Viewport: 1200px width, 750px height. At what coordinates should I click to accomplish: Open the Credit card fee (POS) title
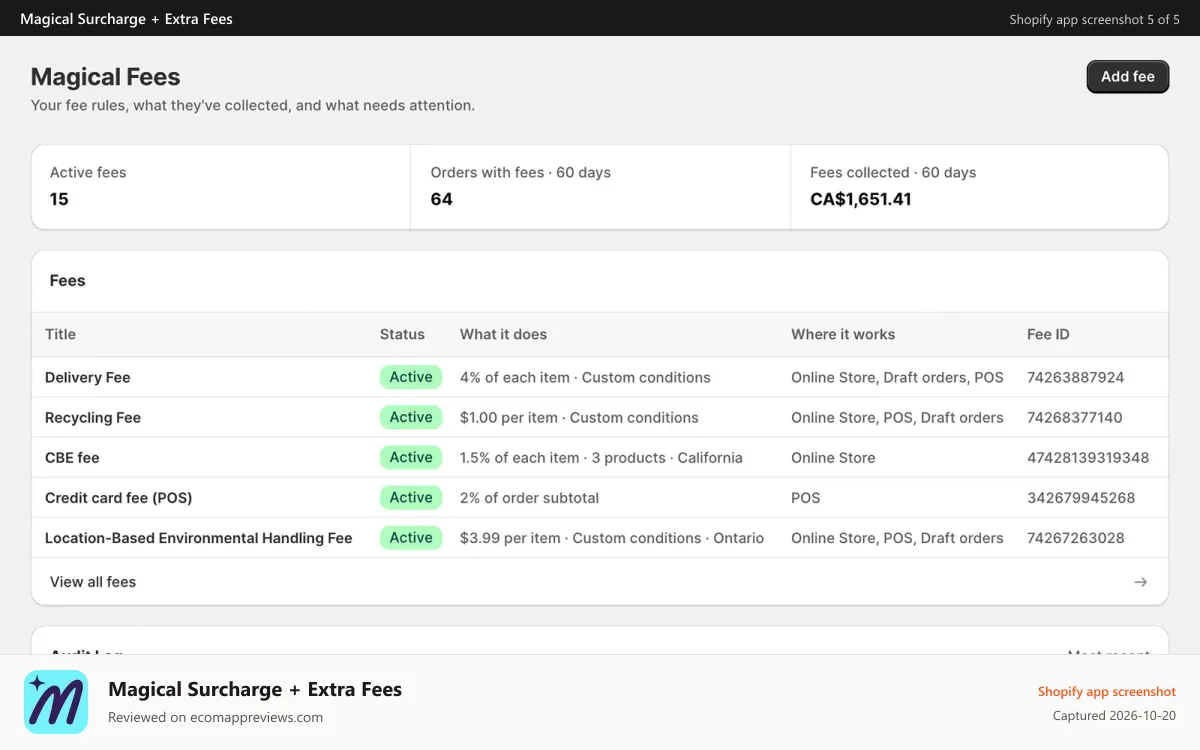coord(118,498)
